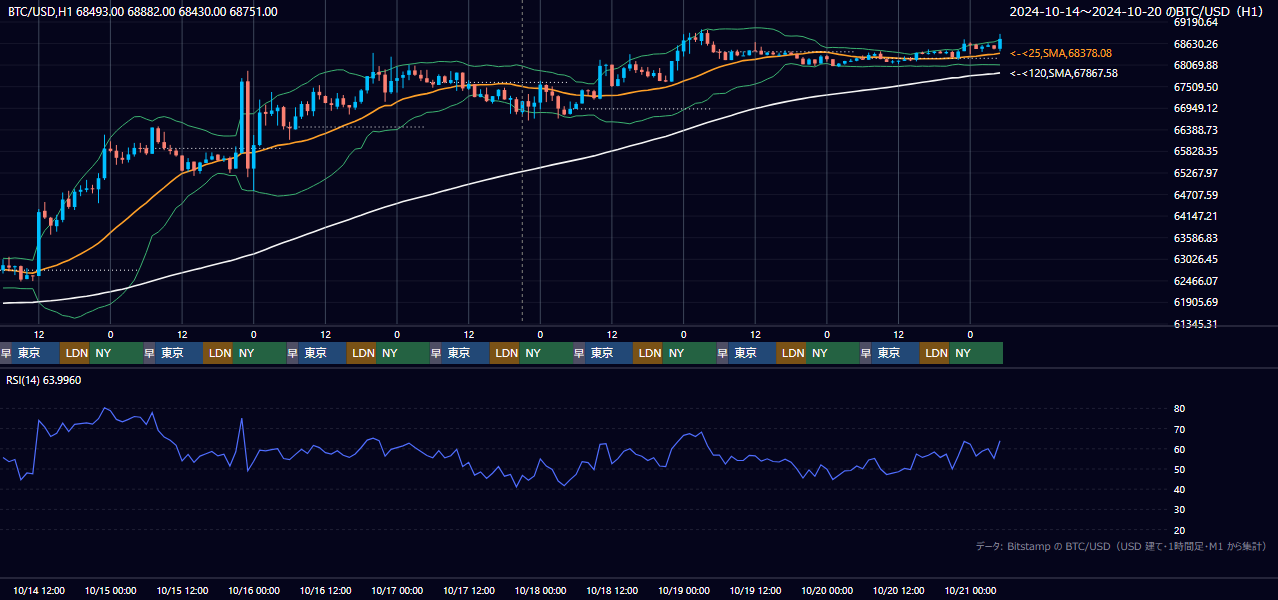Click the 10/19 00:00 date label
This screenshot has width=1278, height=600.
click(683, 591)
